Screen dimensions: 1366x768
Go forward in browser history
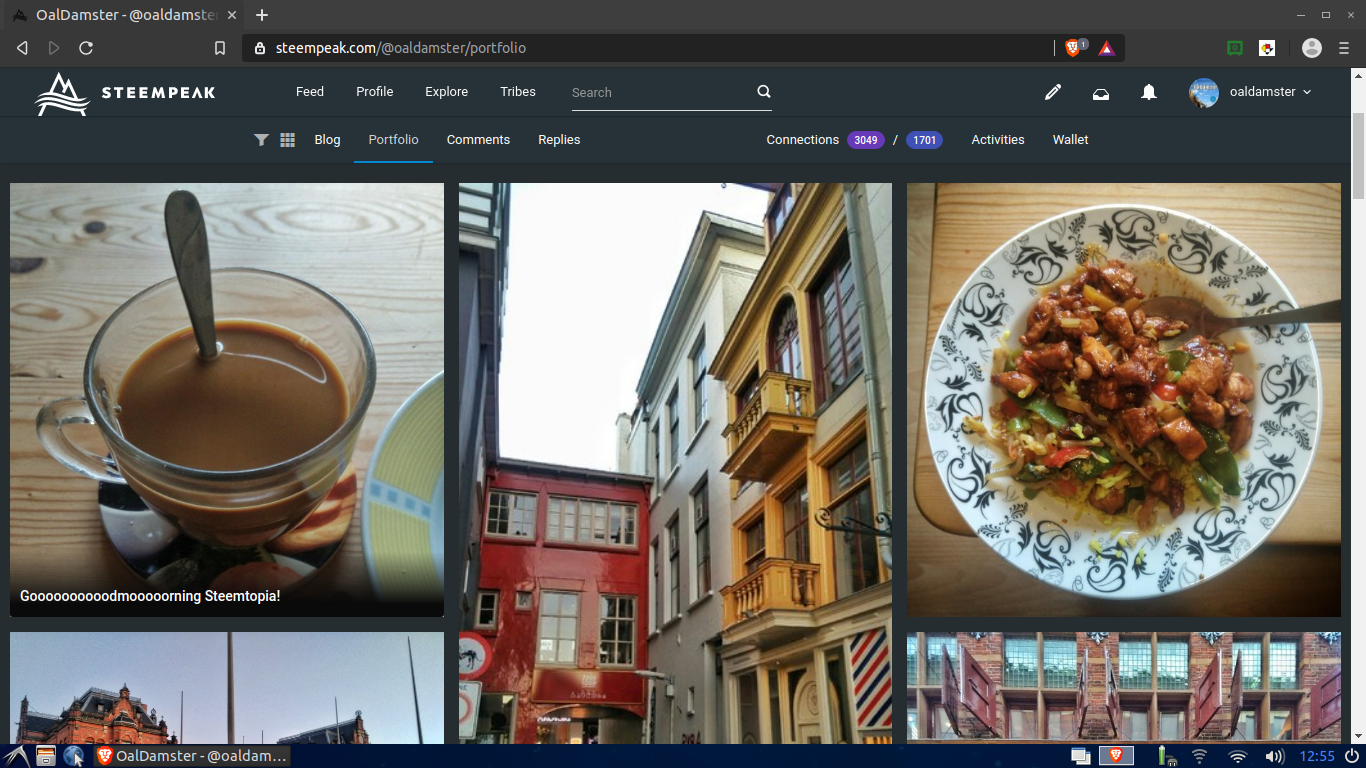tap(54, 48)
